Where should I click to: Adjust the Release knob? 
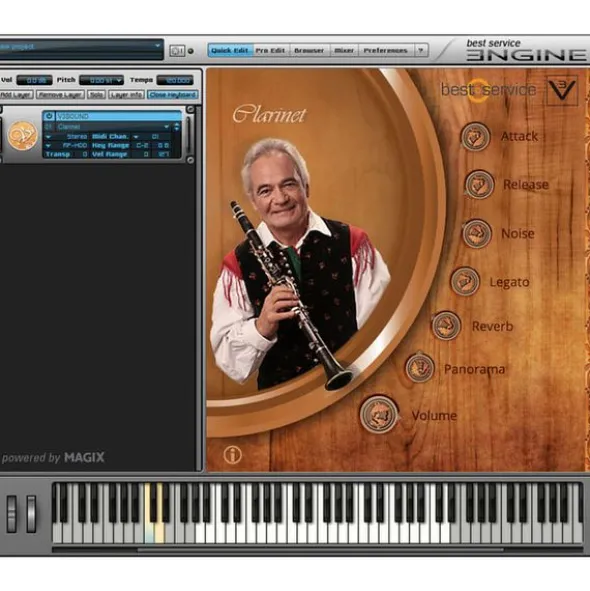479,185
